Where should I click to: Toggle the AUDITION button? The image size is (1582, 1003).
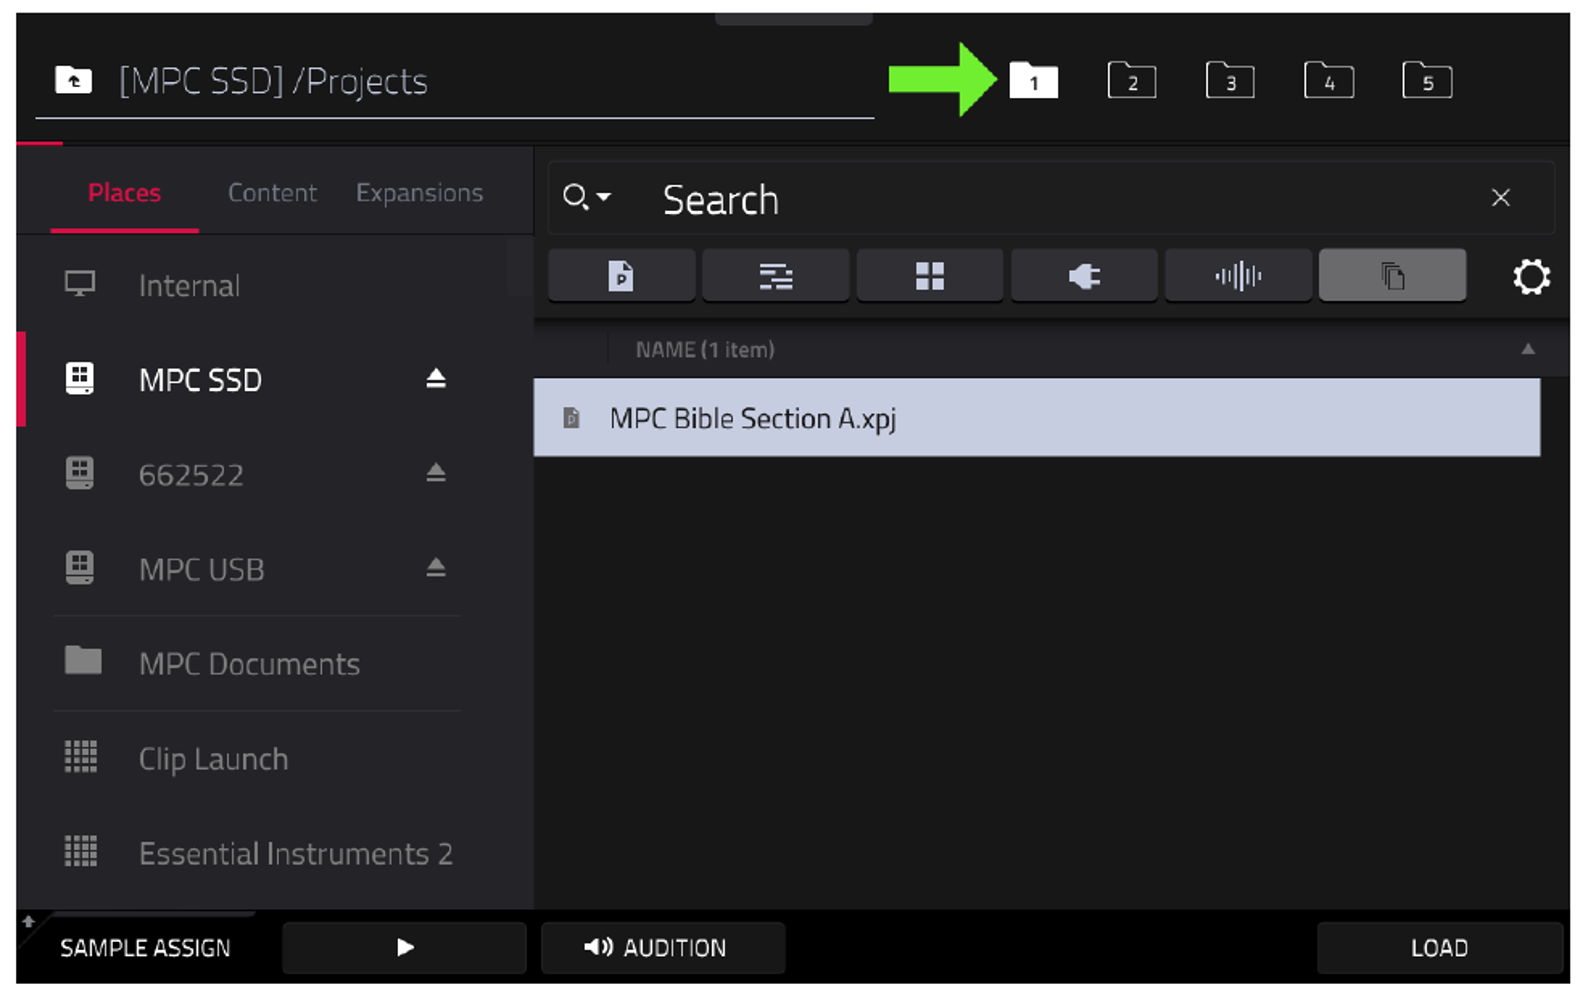[x=663, y=948]
